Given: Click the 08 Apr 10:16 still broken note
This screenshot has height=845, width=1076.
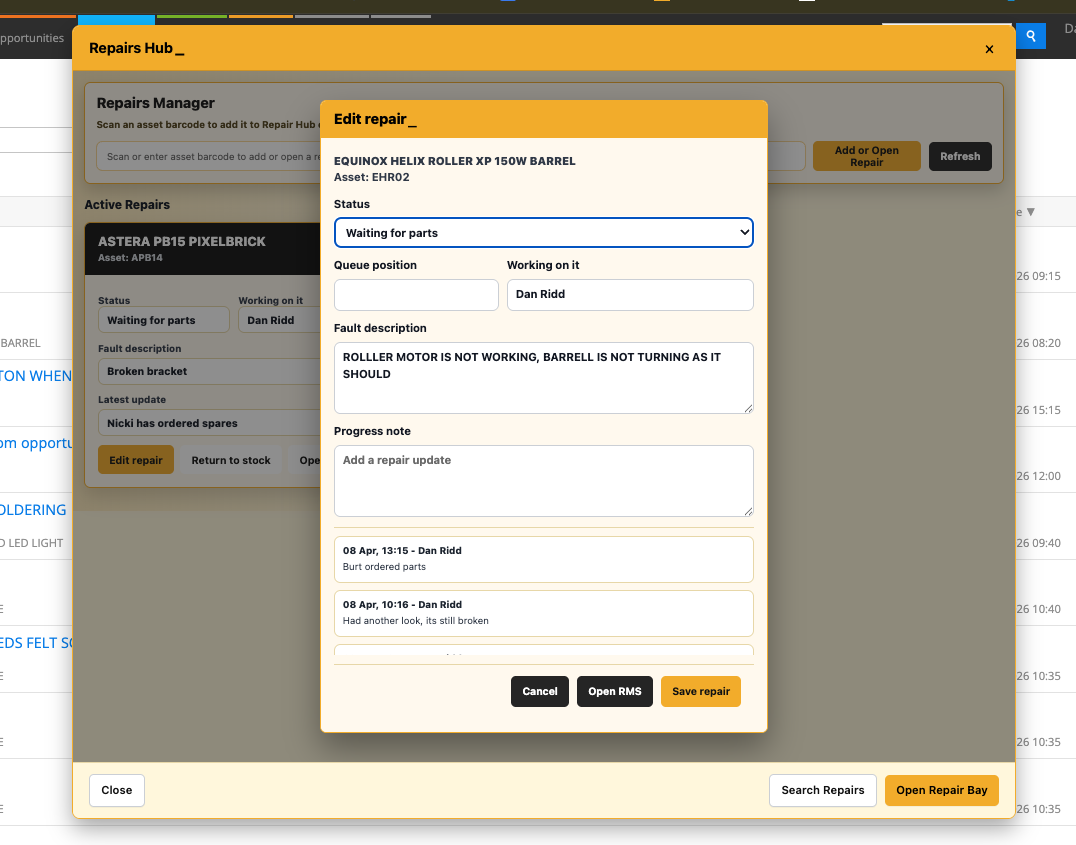Looking at the screenshot, I should tap(543, 613).
